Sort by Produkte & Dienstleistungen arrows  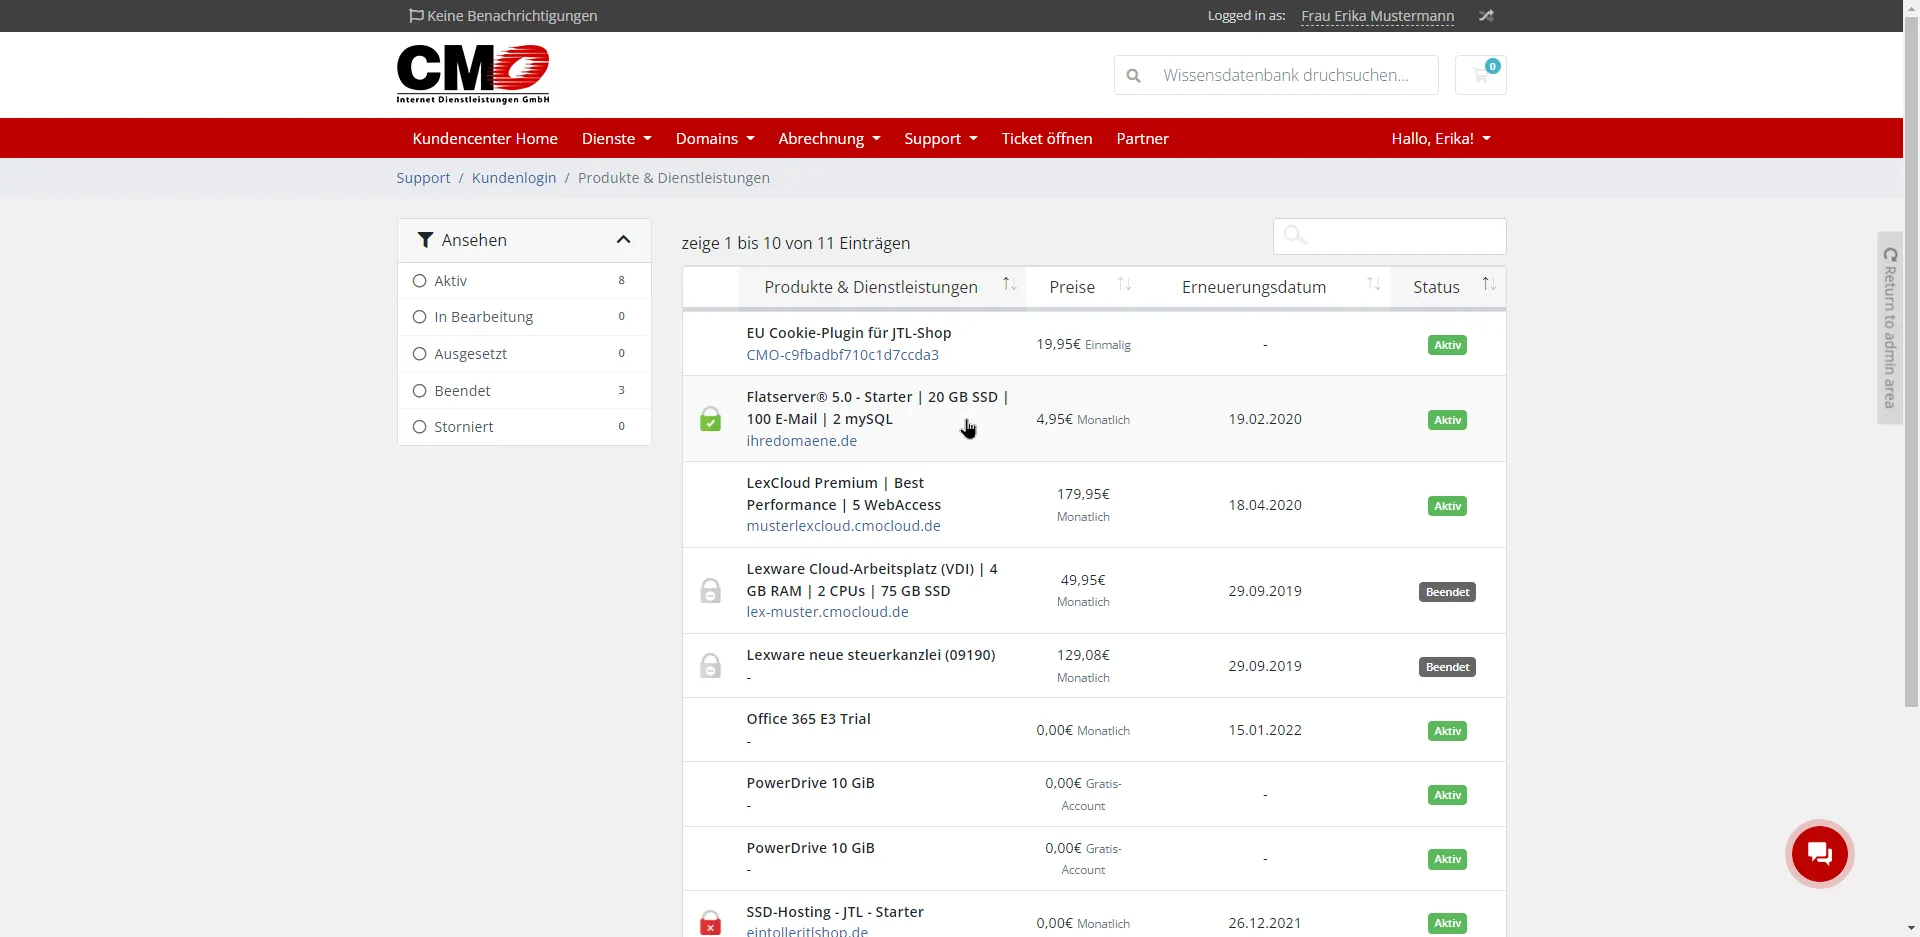1010,285
